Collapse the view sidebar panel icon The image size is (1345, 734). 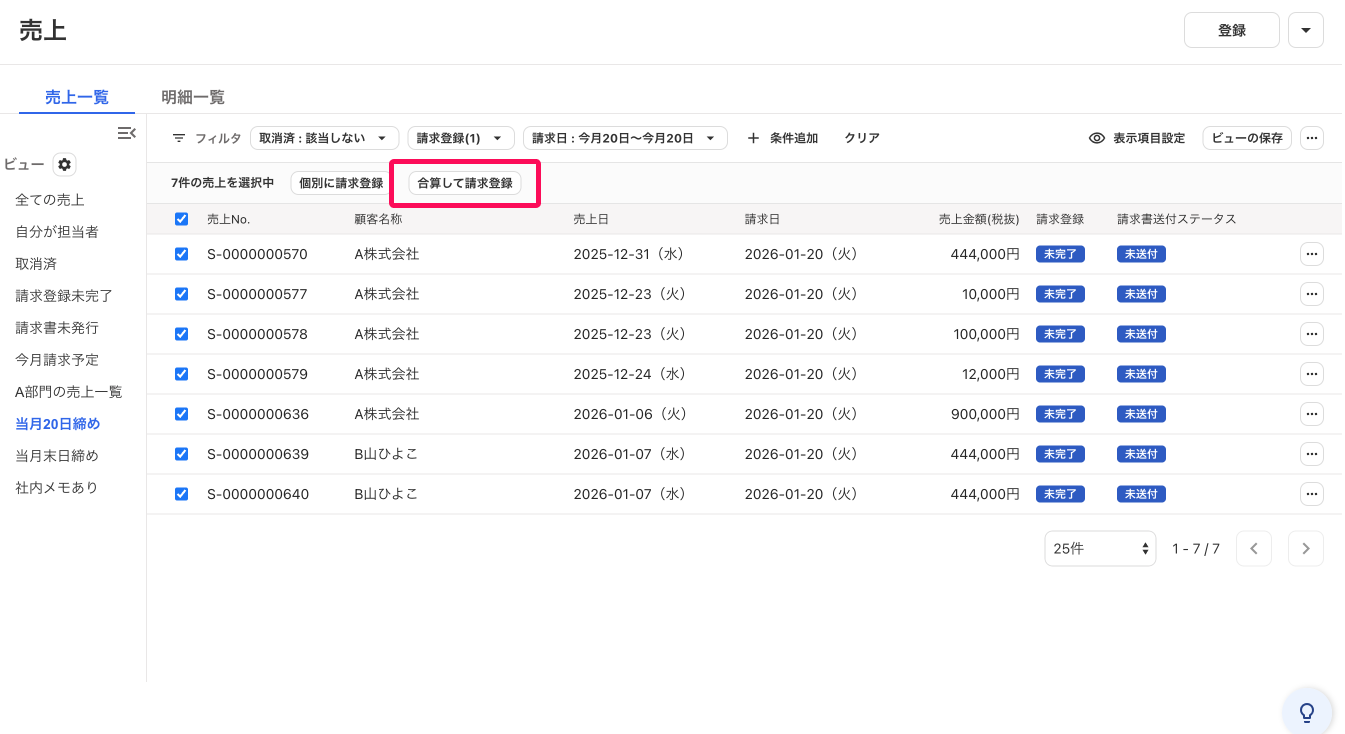click(x=126, y=133)
